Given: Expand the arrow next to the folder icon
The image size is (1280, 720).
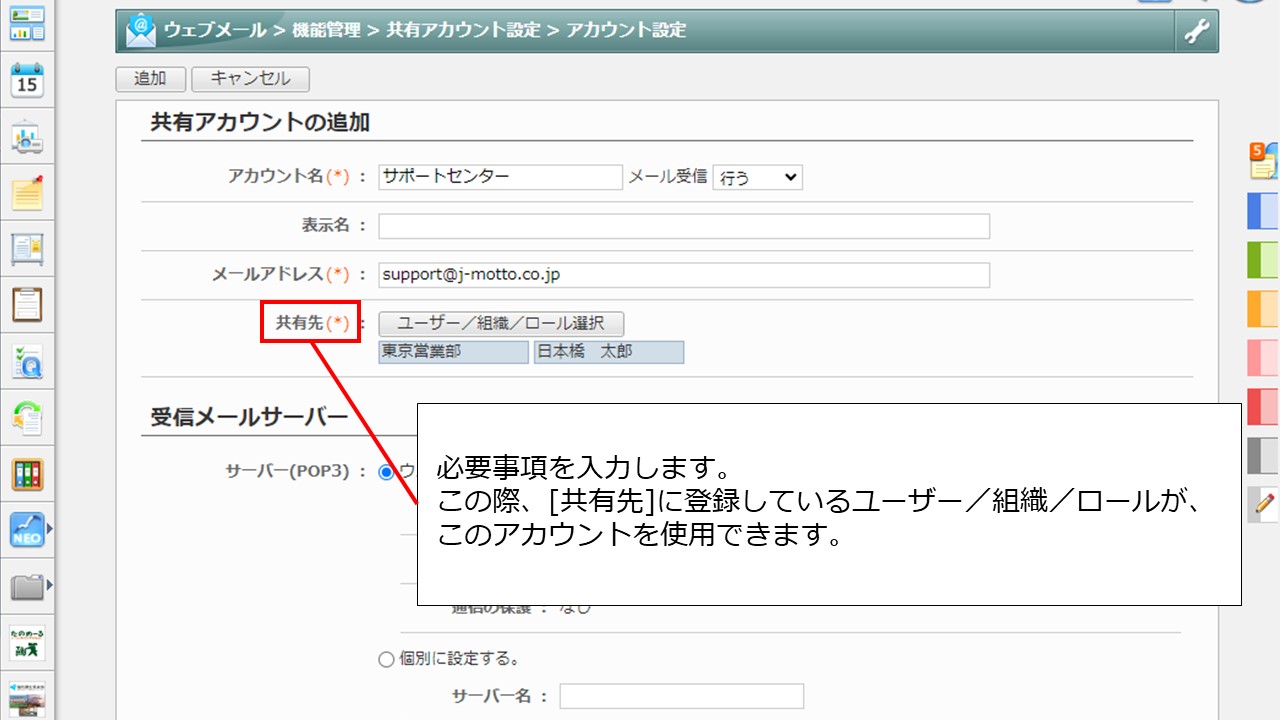Looking at the screenshot, I should pyautogui.click(x=50, y=584).
